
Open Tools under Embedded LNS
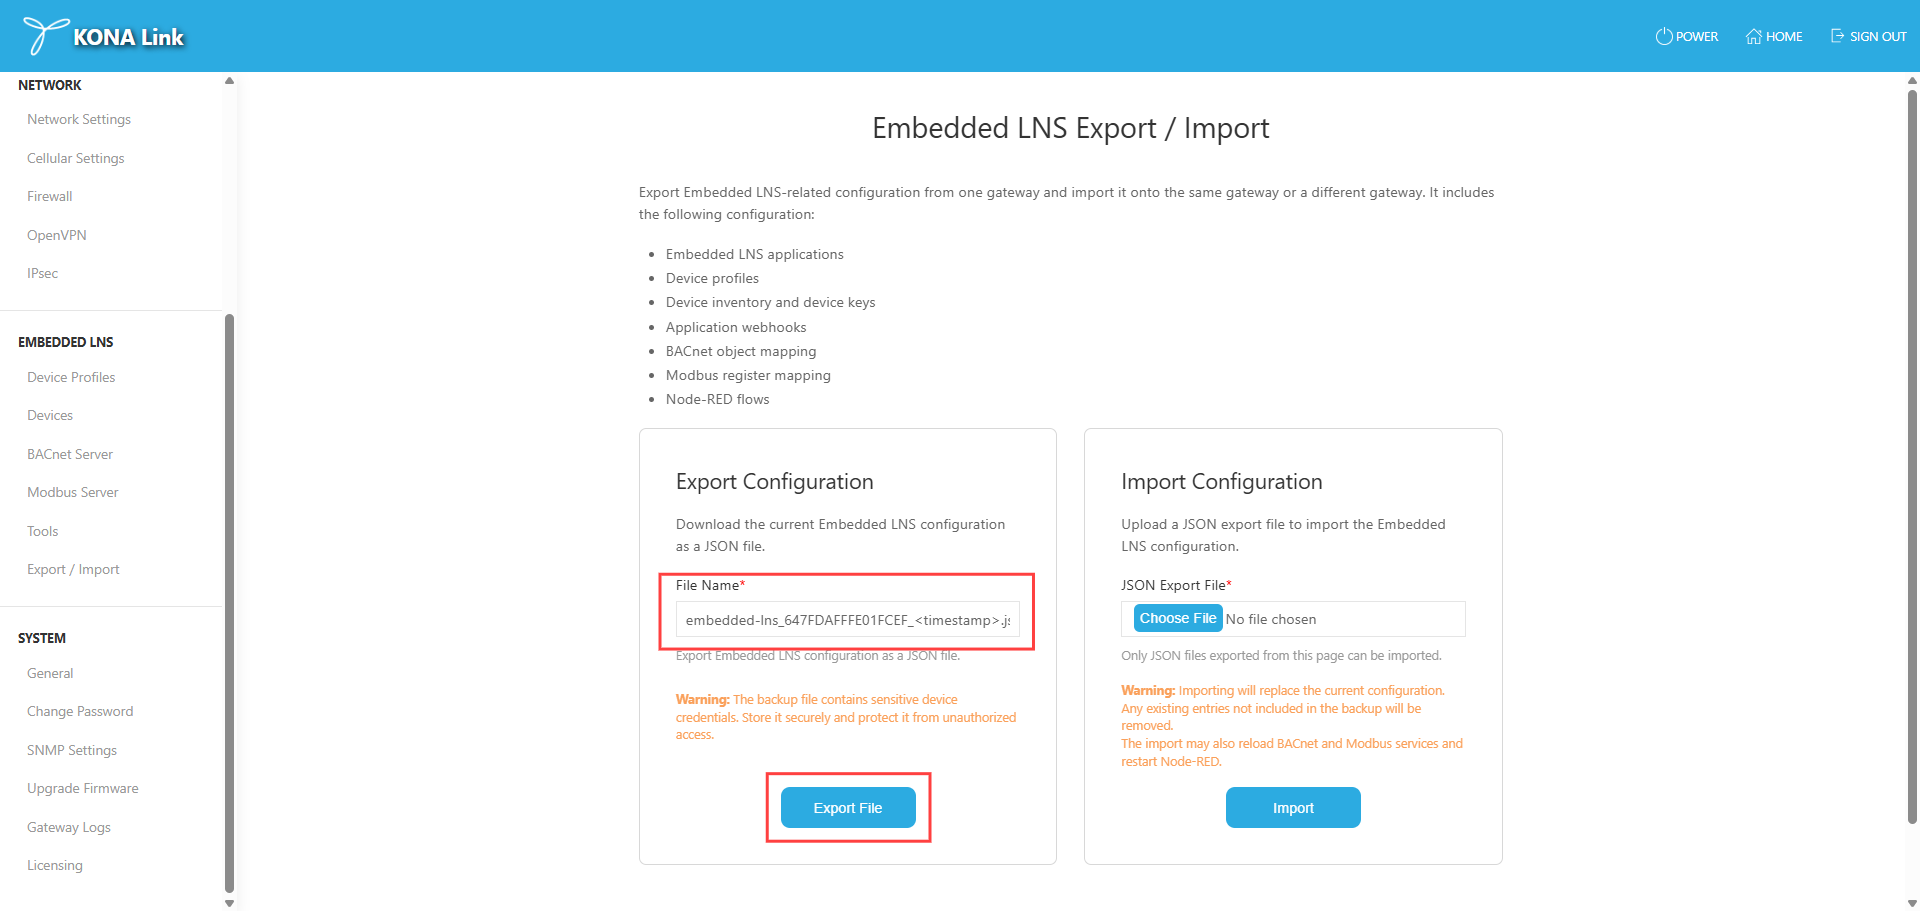pyautogui.click(x=43, y=531)
